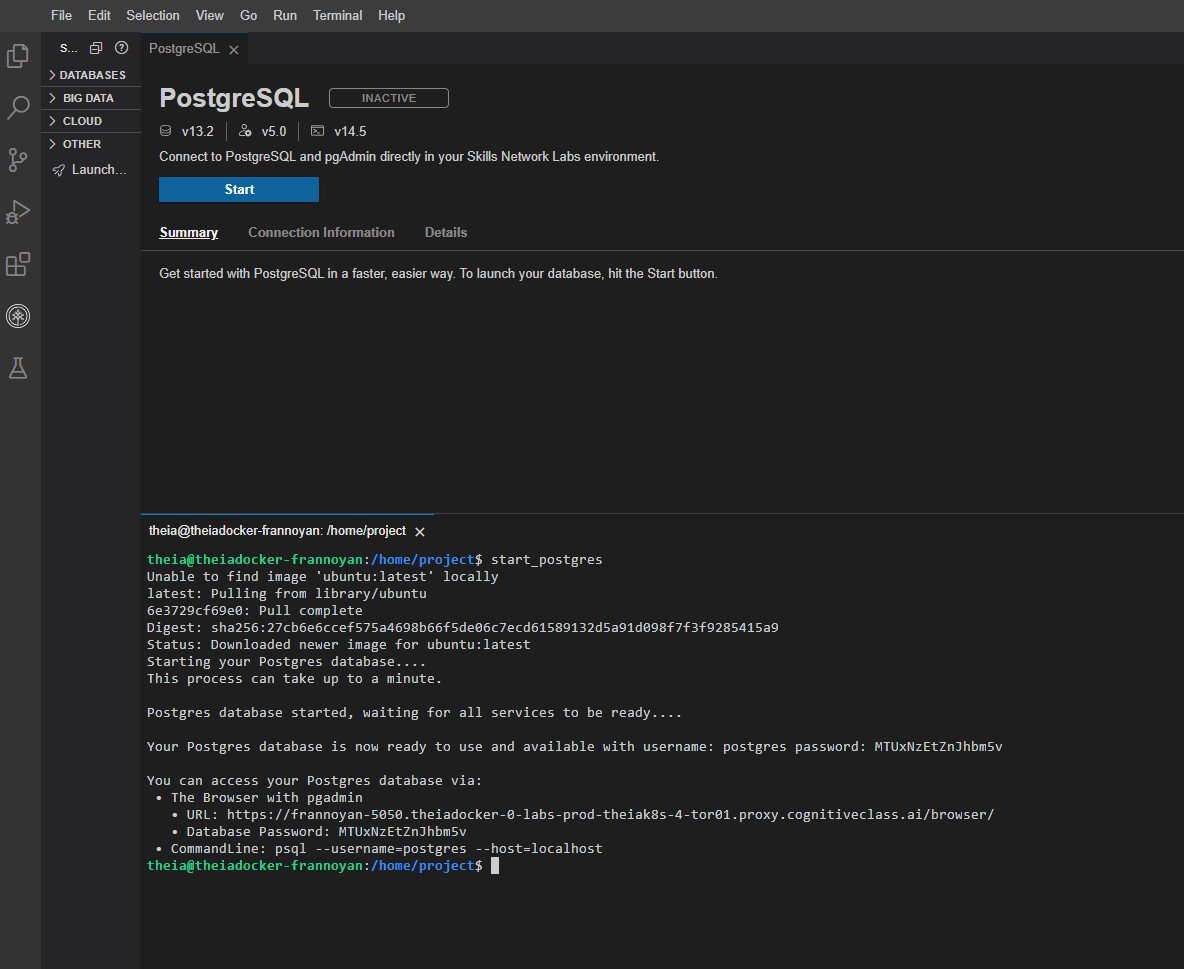
Task: Click the database icon next to v13.2
Action: (165, 131)
